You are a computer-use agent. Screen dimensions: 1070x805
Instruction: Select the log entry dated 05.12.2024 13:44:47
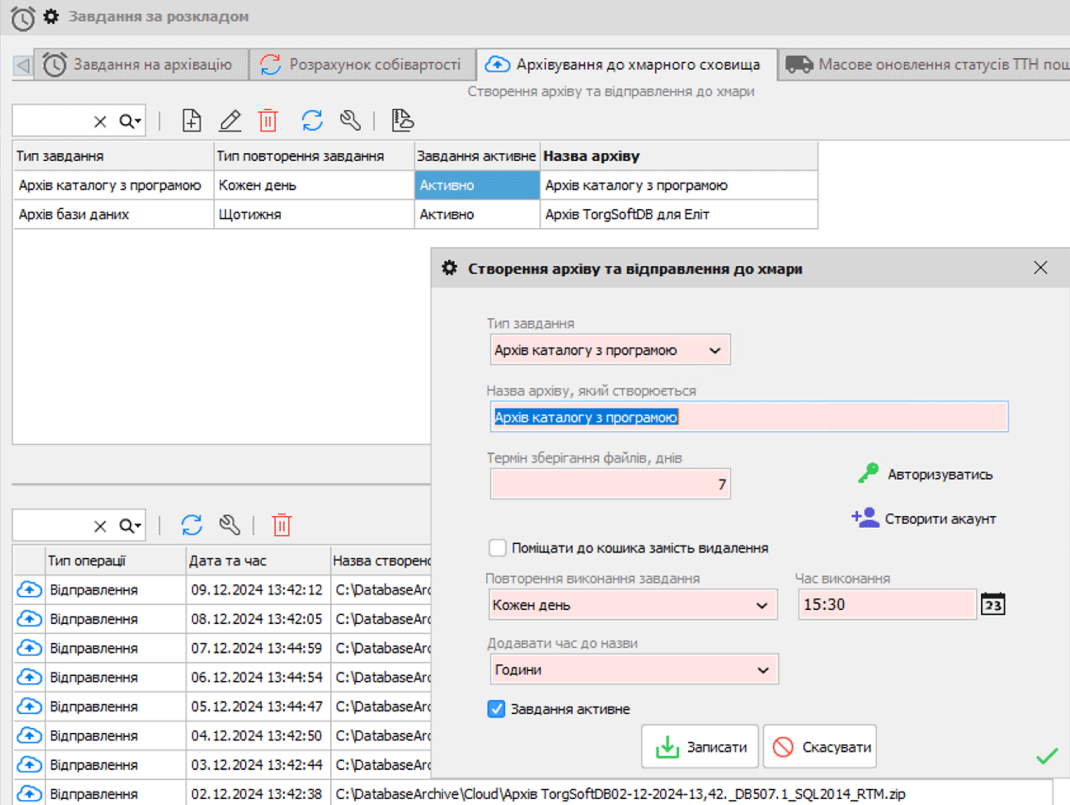[222, 707]
